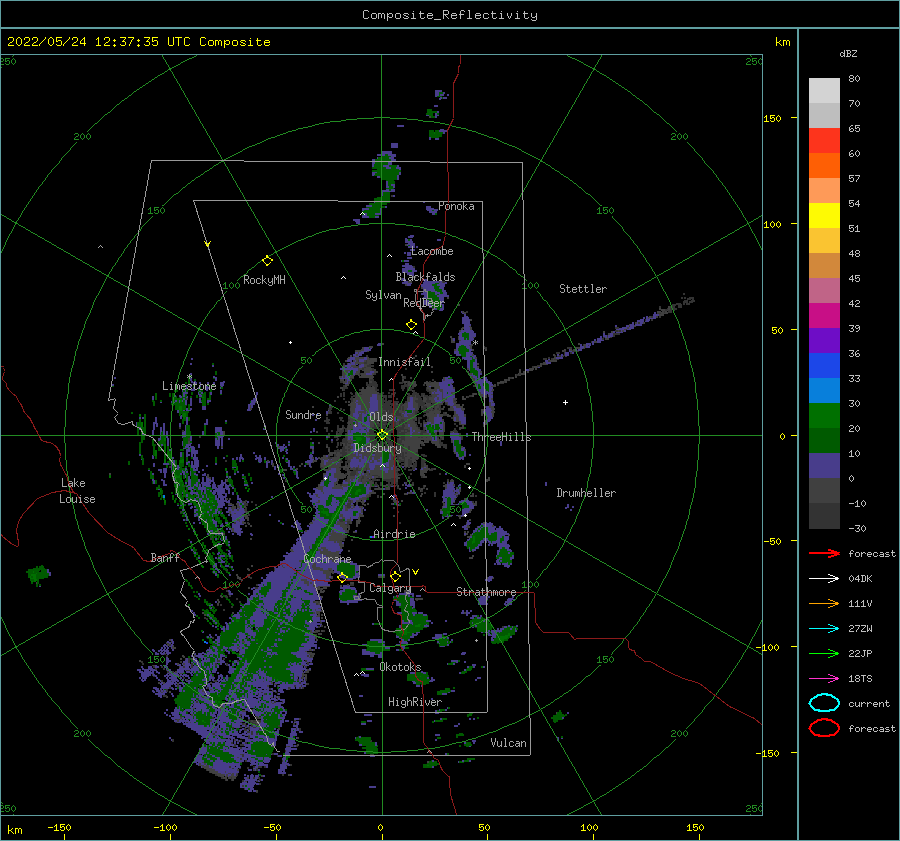Click the Cochrane city label
Viewport: 900px width, 841px height.
pyautogui.click(x=327, y=559)
